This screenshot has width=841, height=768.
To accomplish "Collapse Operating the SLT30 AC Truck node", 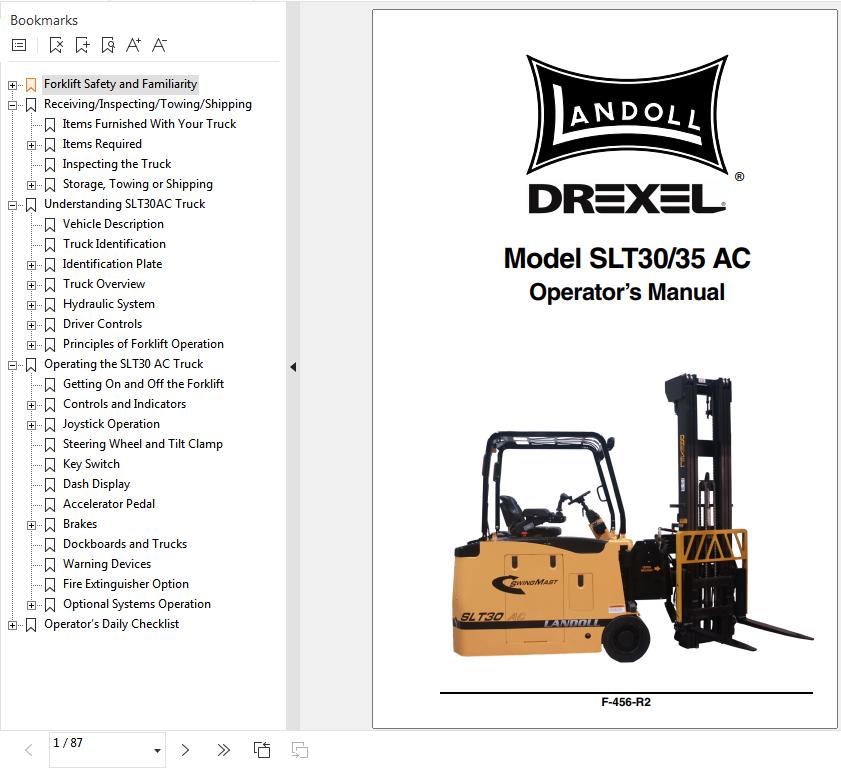I will pos(12,365).
